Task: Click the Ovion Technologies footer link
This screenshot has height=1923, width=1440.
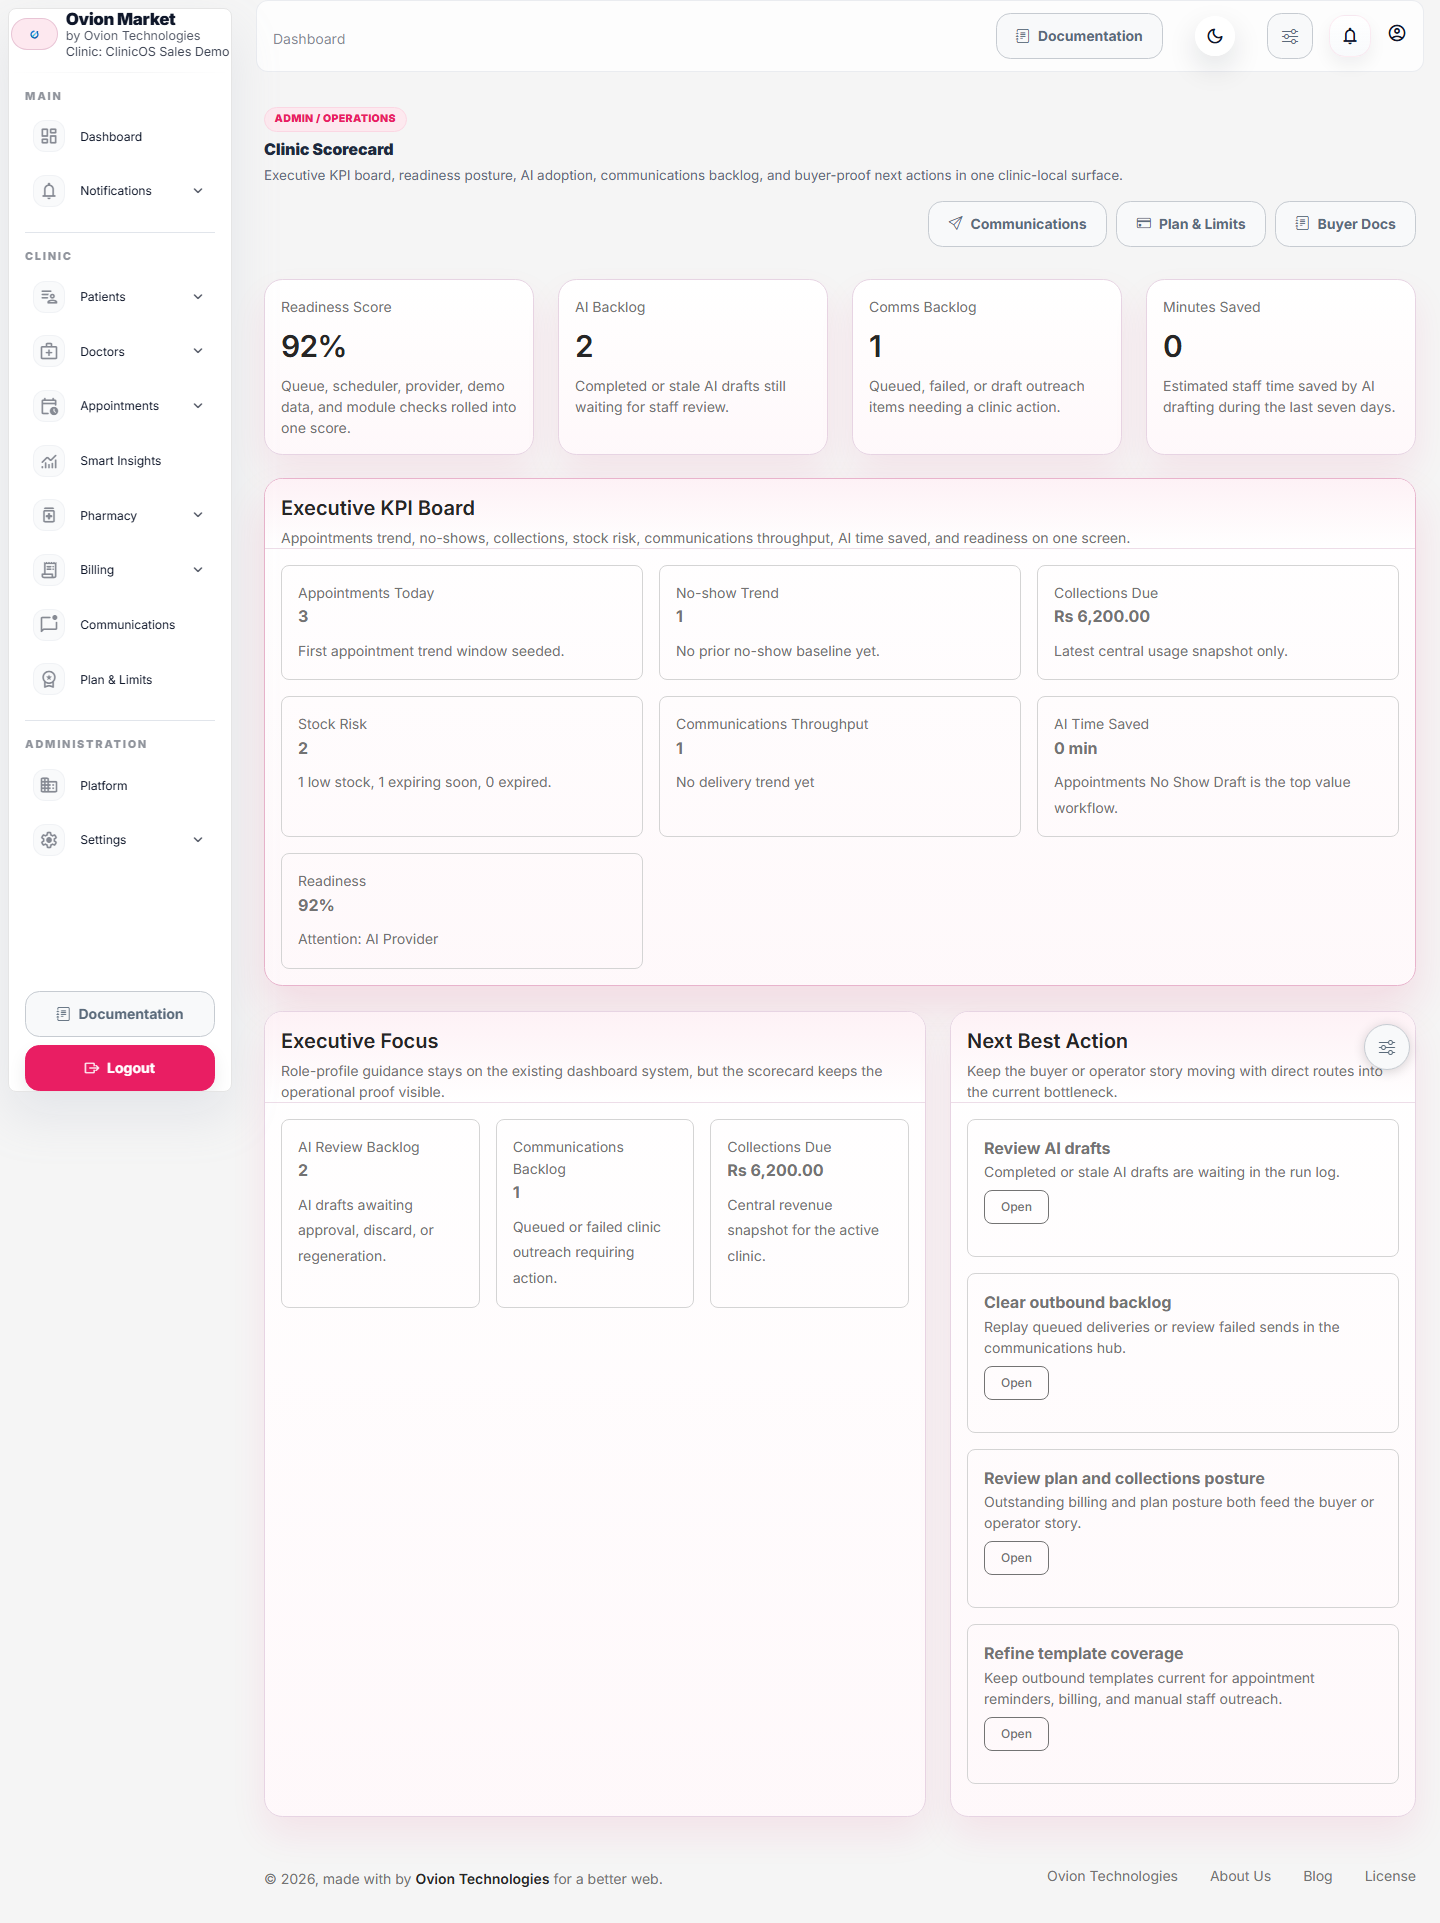Action: [x=1112, y=1876]
